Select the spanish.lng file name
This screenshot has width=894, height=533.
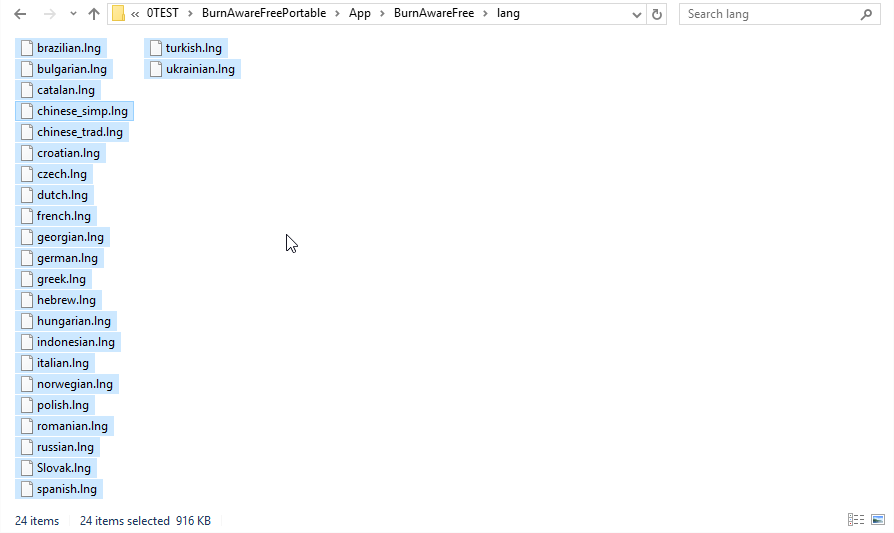[67, 489]
